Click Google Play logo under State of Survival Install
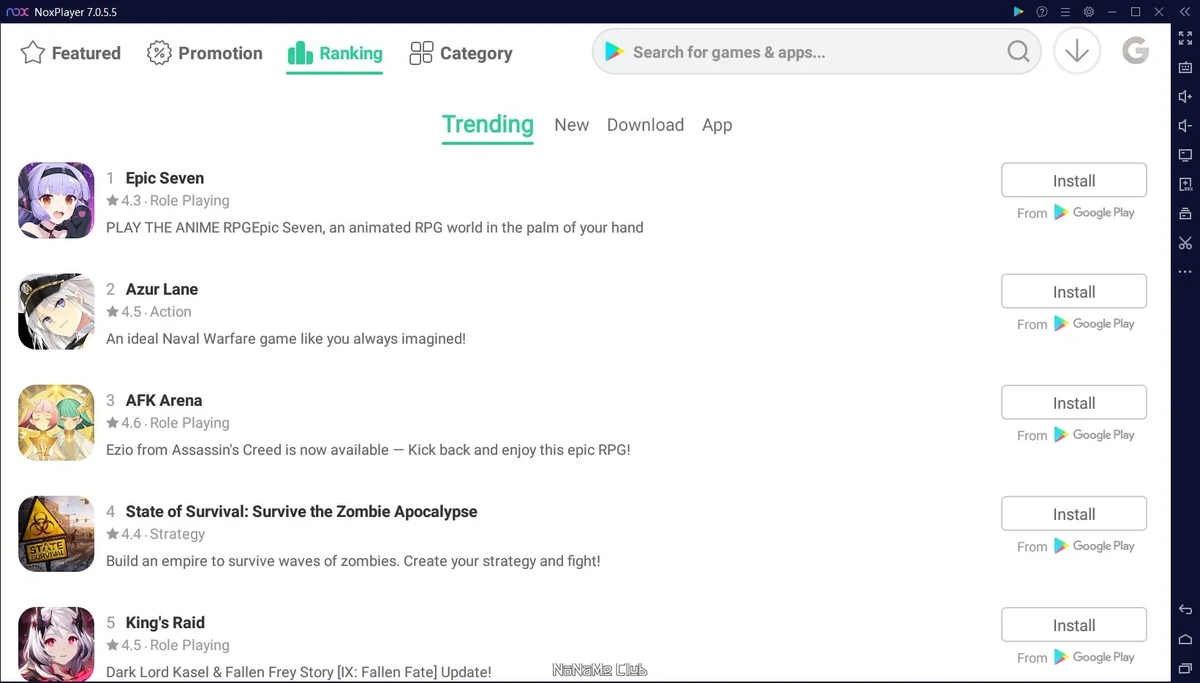The height and width of the screenshot is (683, 1200). click(1094, 546)
